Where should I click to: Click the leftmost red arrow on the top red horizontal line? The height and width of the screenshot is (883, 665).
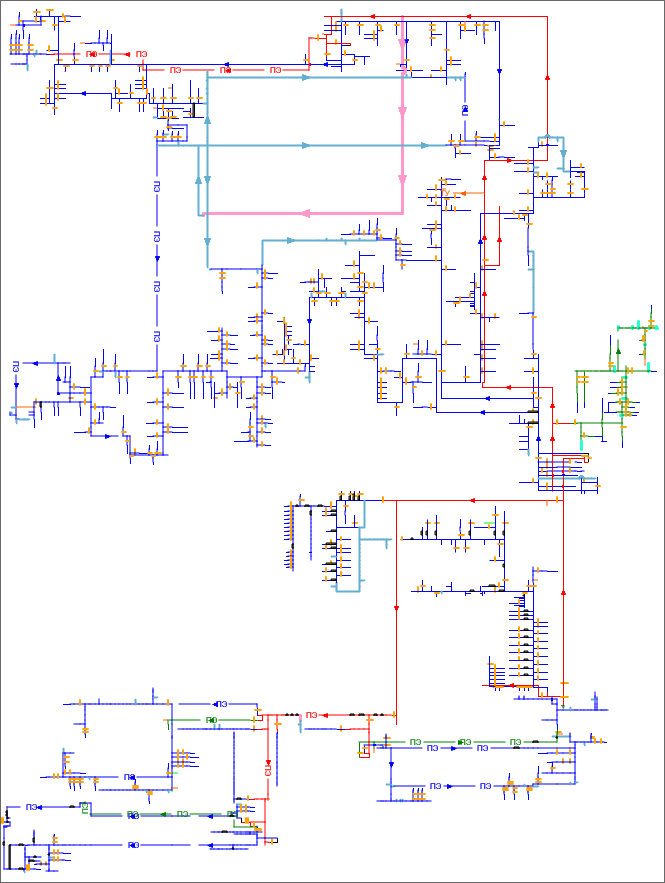(x=370, y=16)
